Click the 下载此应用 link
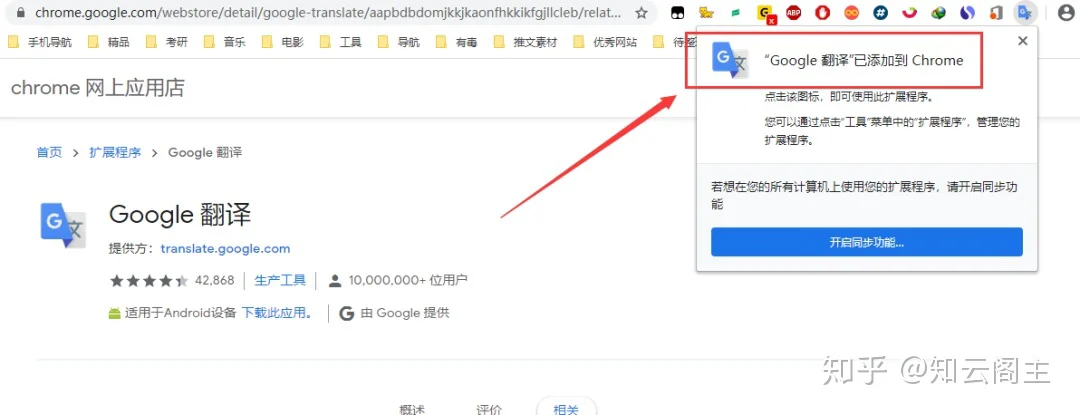The image size is (1080, 415). (x=276, y=313)
